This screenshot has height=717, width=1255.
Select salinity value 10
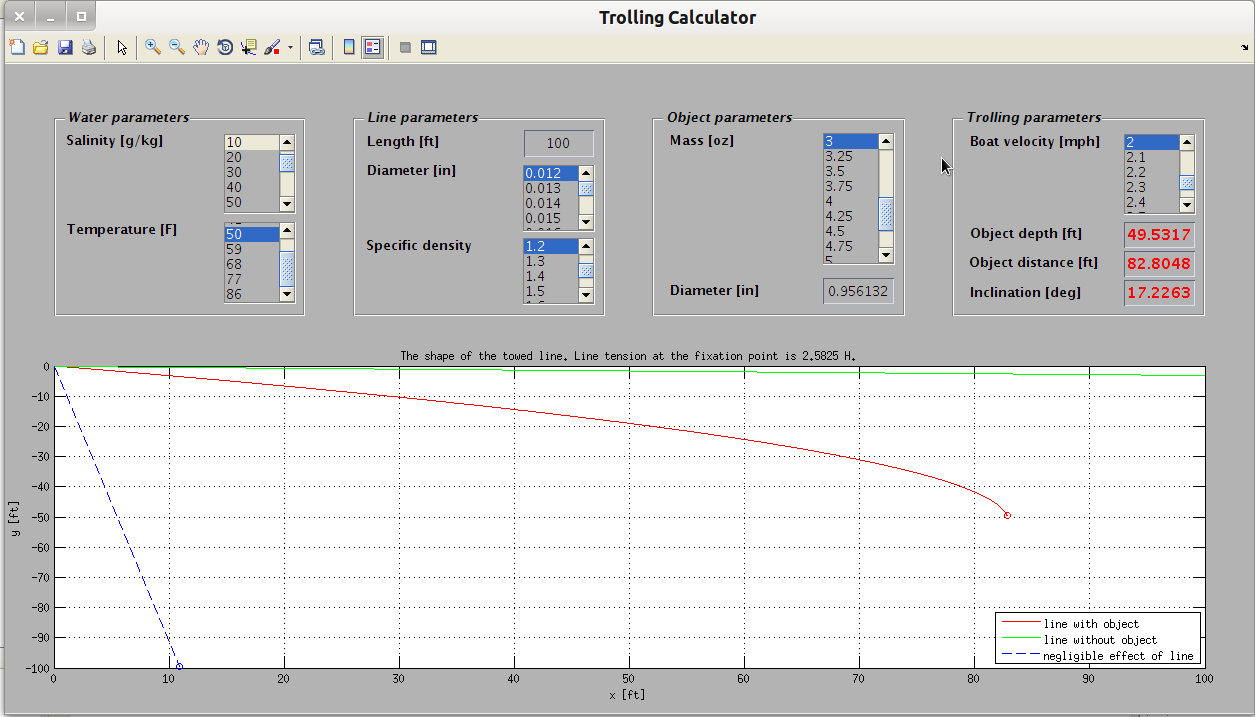coord(252,142)
